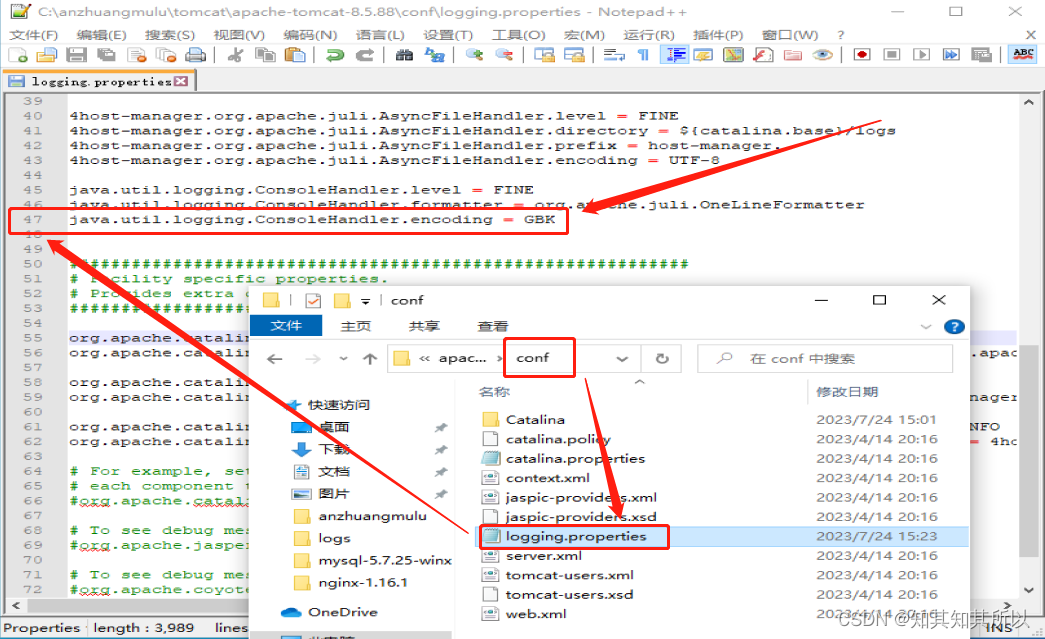Toggle macro recording red dot
The height and width of the screenshot is (639, 1045).
click(x=862, y=55)
